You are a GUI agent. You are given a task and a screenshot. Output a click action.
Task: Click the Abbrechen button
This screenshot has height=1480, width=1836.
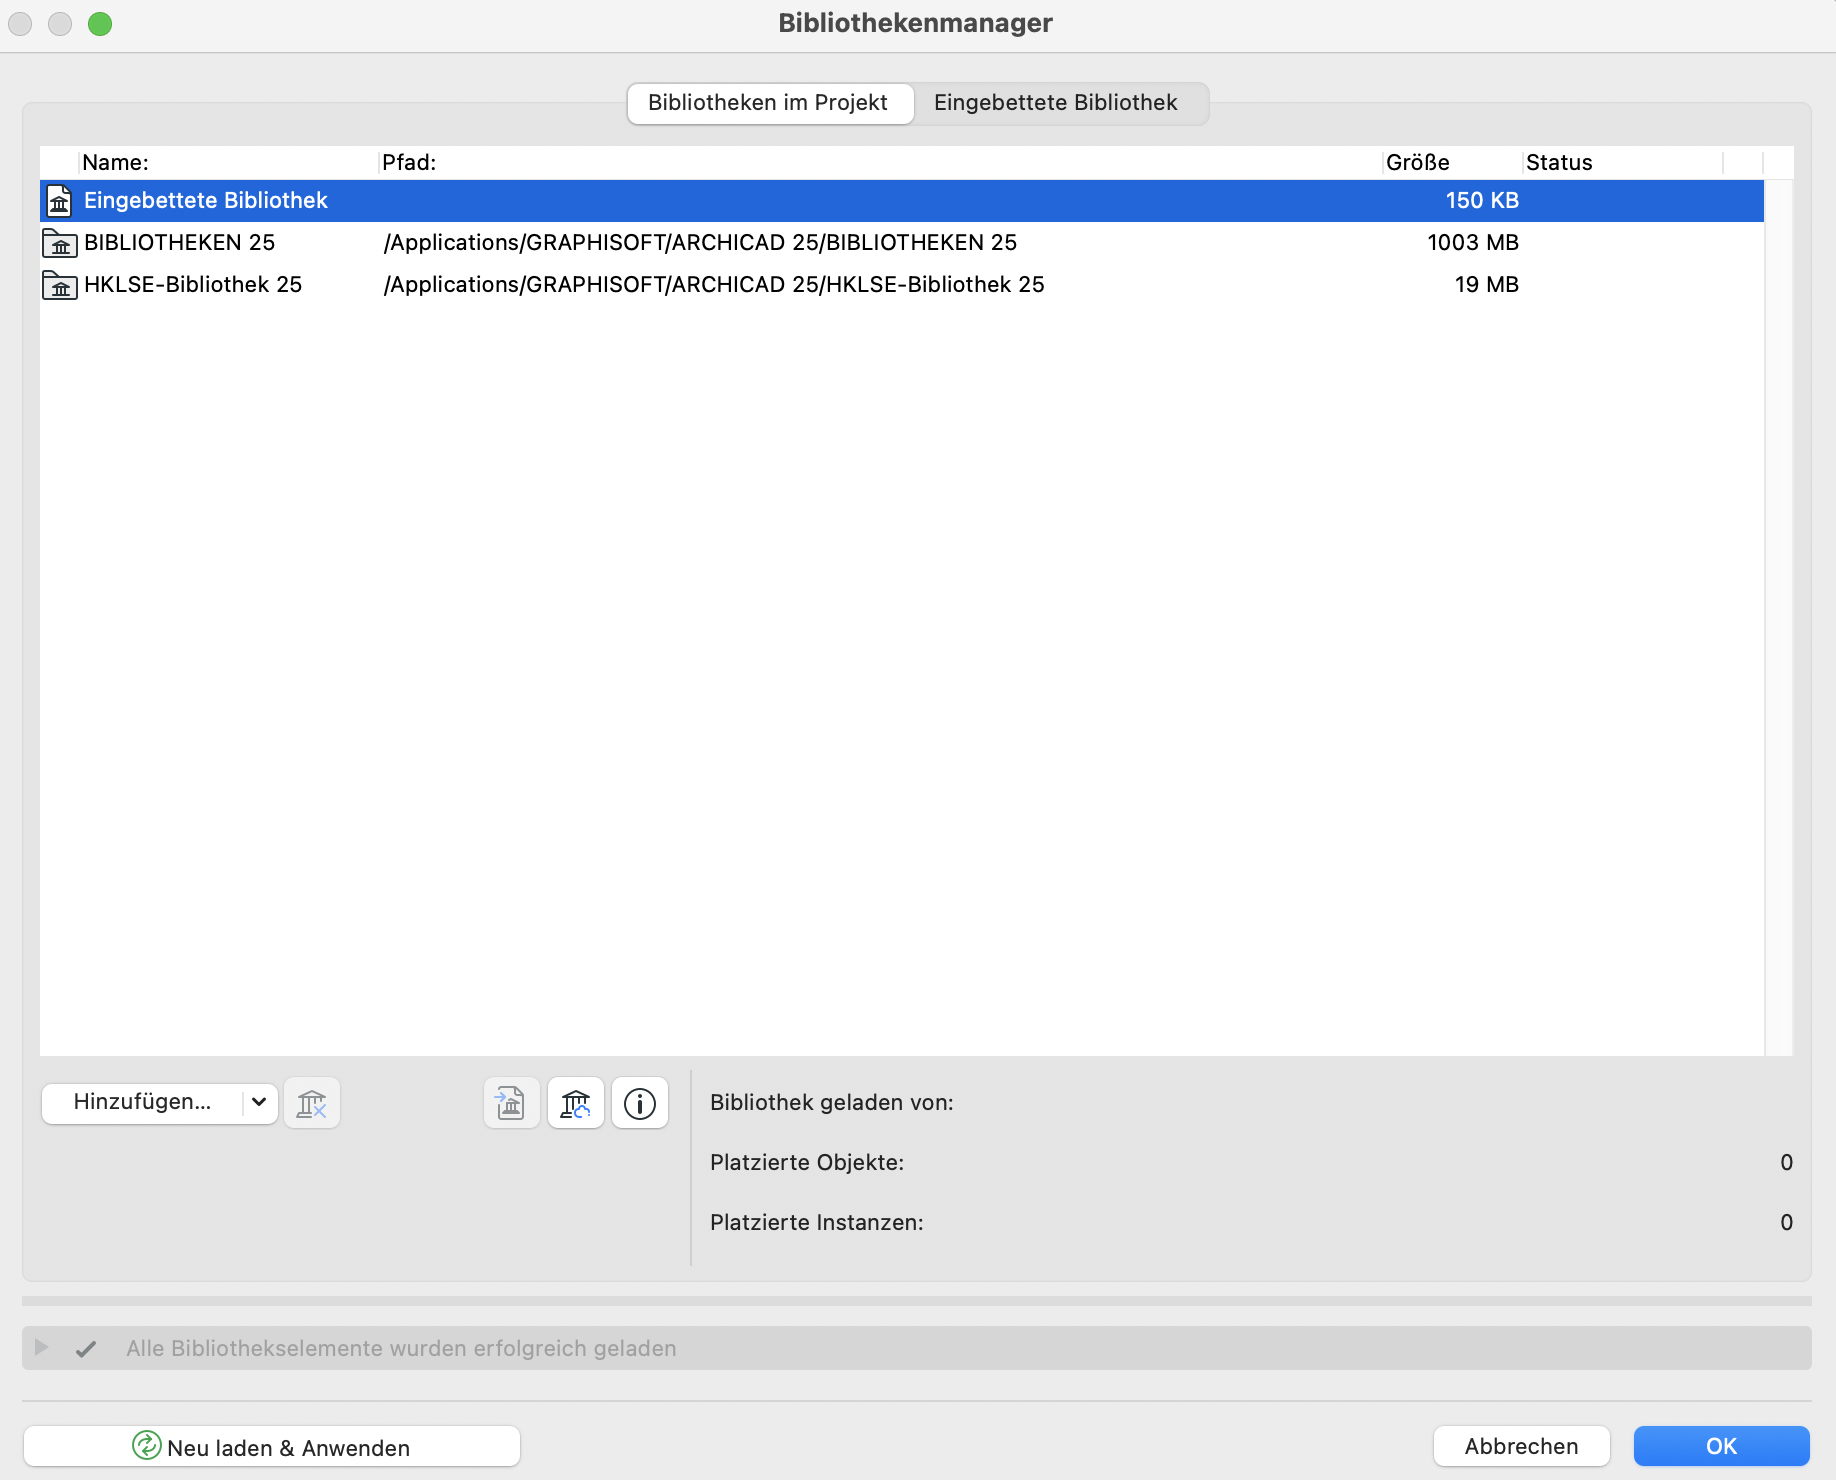pos(1522,1446)
